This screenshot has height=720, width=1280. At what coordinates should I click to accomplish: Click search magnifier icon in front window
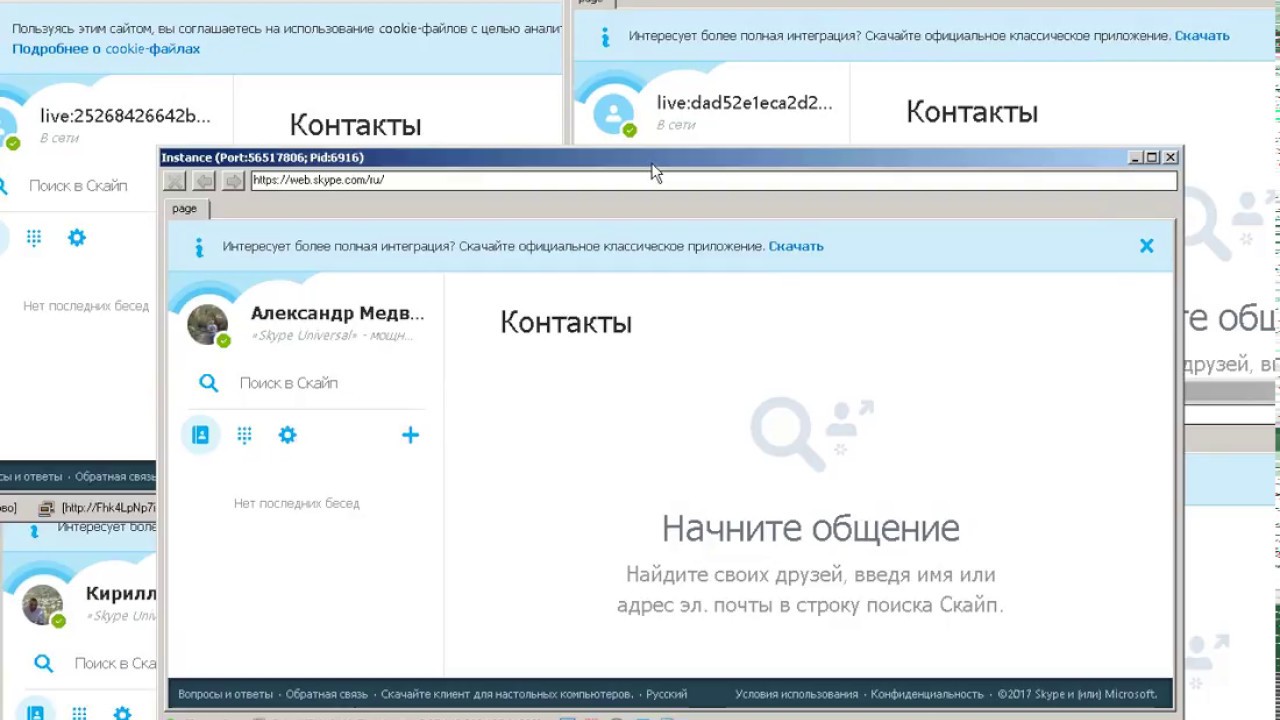(x=208, y=383)
